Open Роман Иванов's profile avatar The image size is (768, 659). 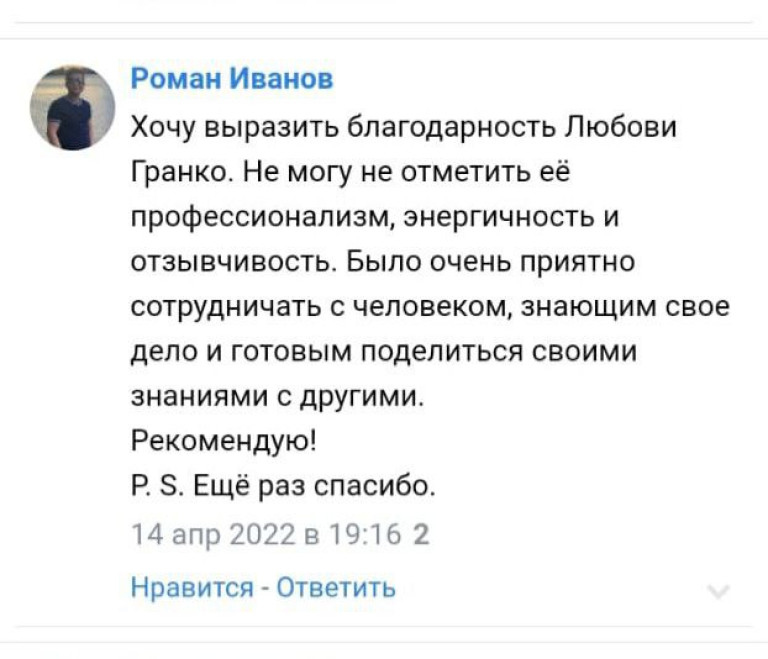[x=72, y=108]
